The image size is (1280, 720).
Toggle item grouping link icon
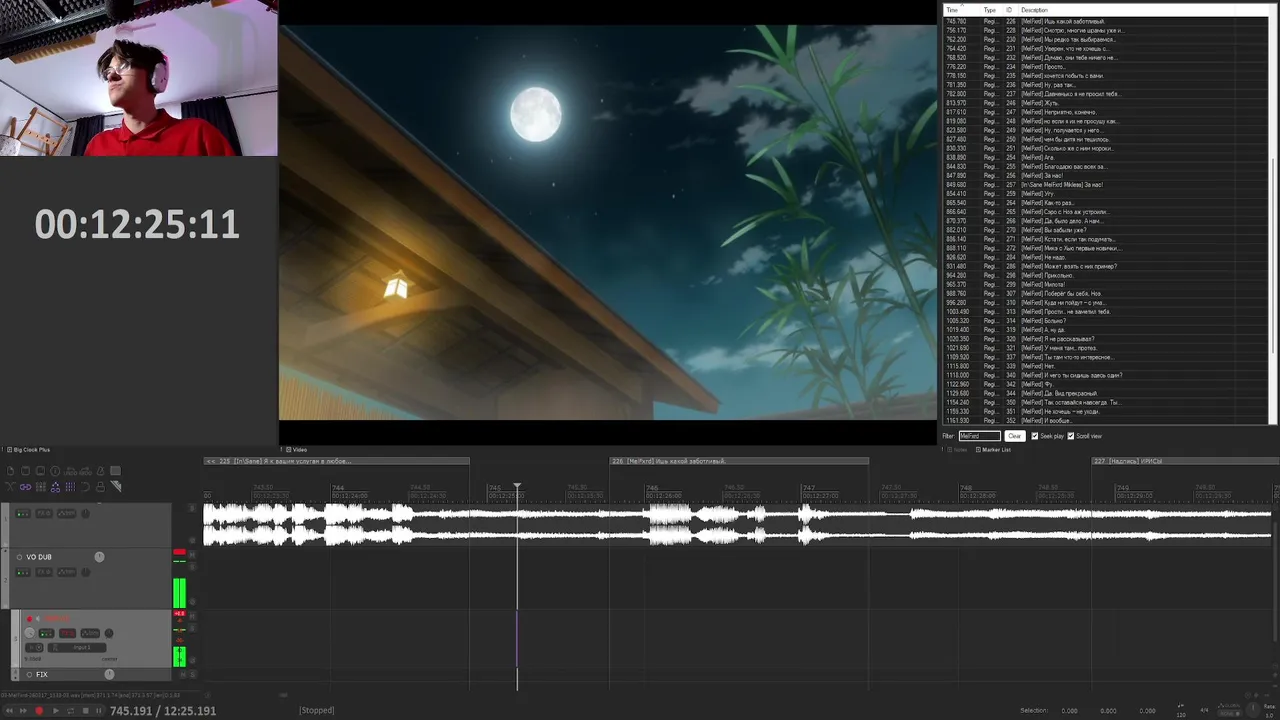pos(26,487)
